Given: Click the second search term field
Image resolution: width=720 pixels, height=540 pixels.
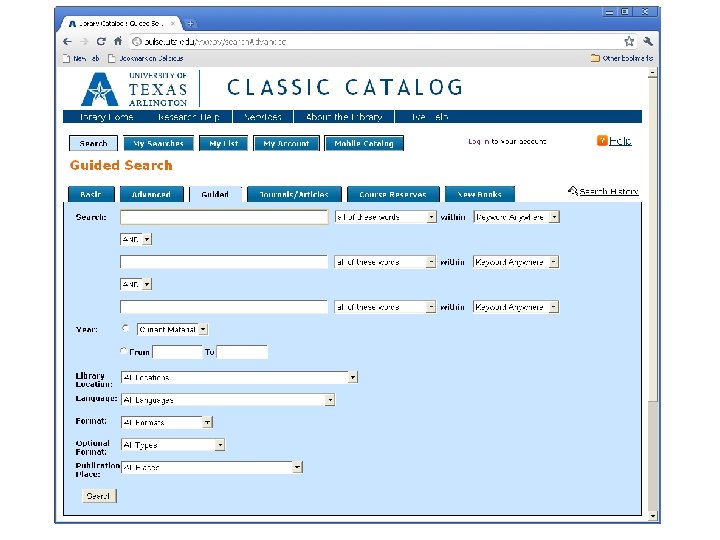Looking at the screenshot, I should click(224, 262).
